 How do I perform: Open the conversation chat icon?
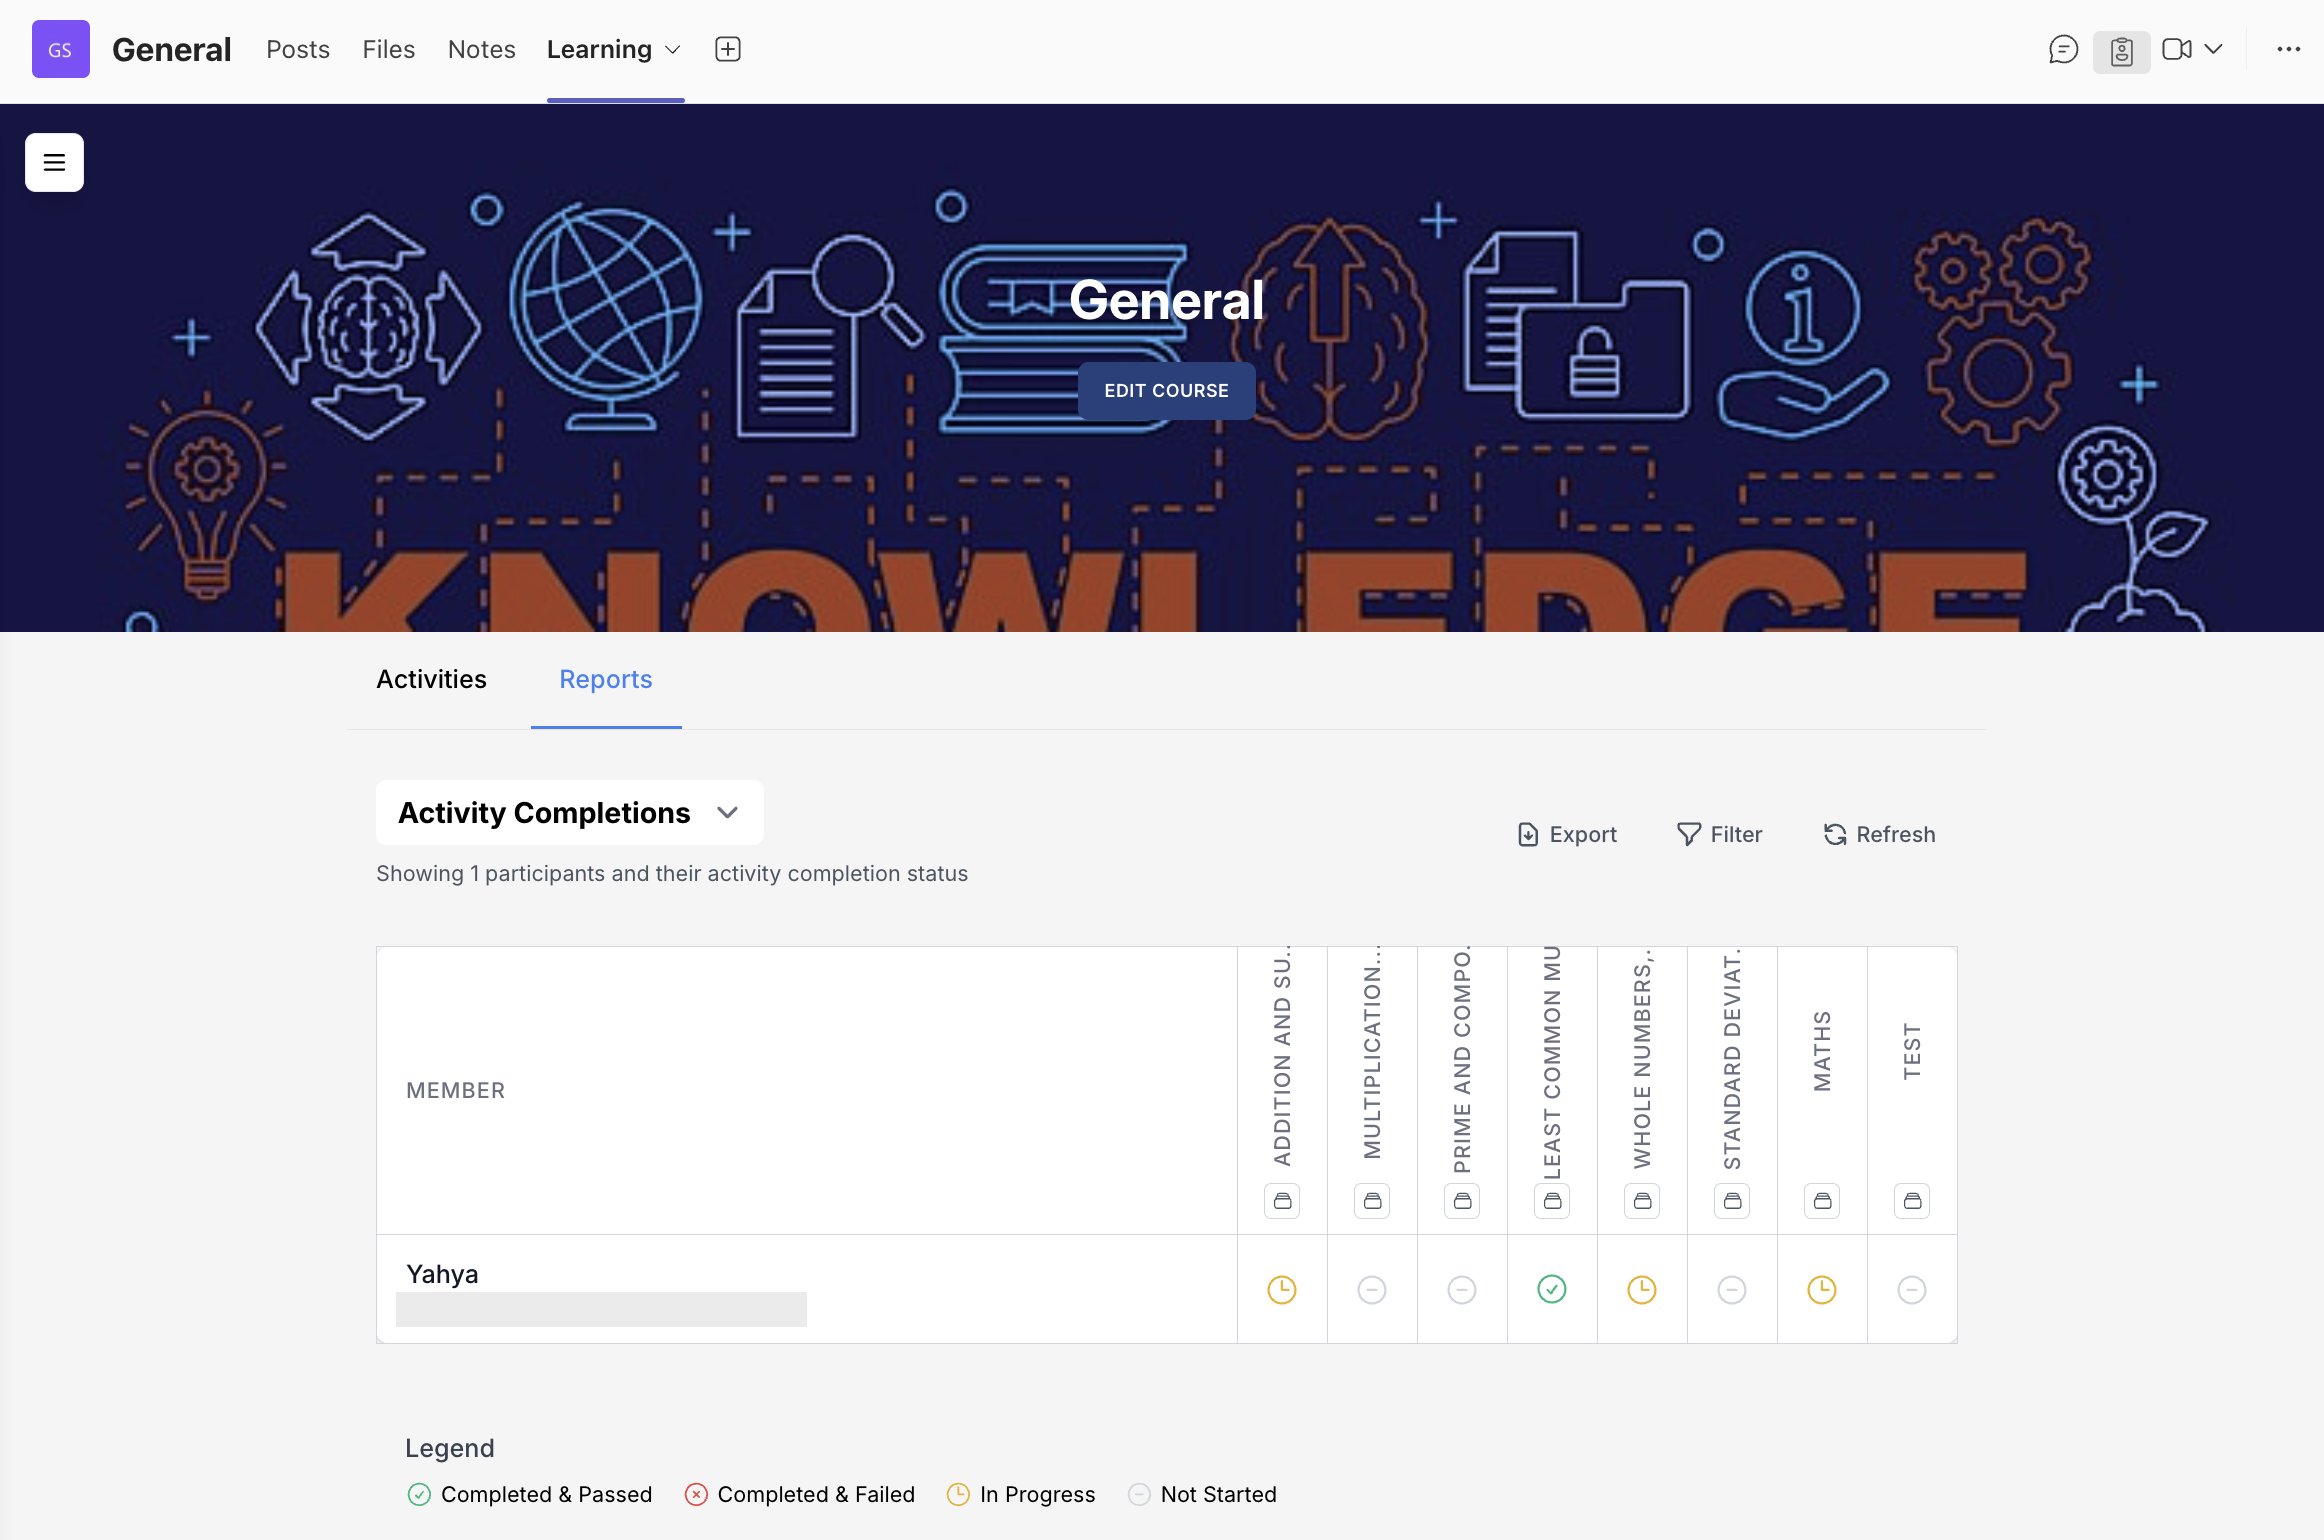pos(2063,49)
